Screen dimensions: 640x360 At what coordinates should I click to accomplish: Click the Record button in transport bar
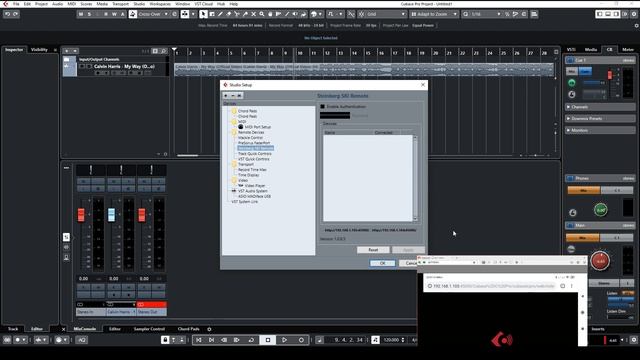[301, 340]
